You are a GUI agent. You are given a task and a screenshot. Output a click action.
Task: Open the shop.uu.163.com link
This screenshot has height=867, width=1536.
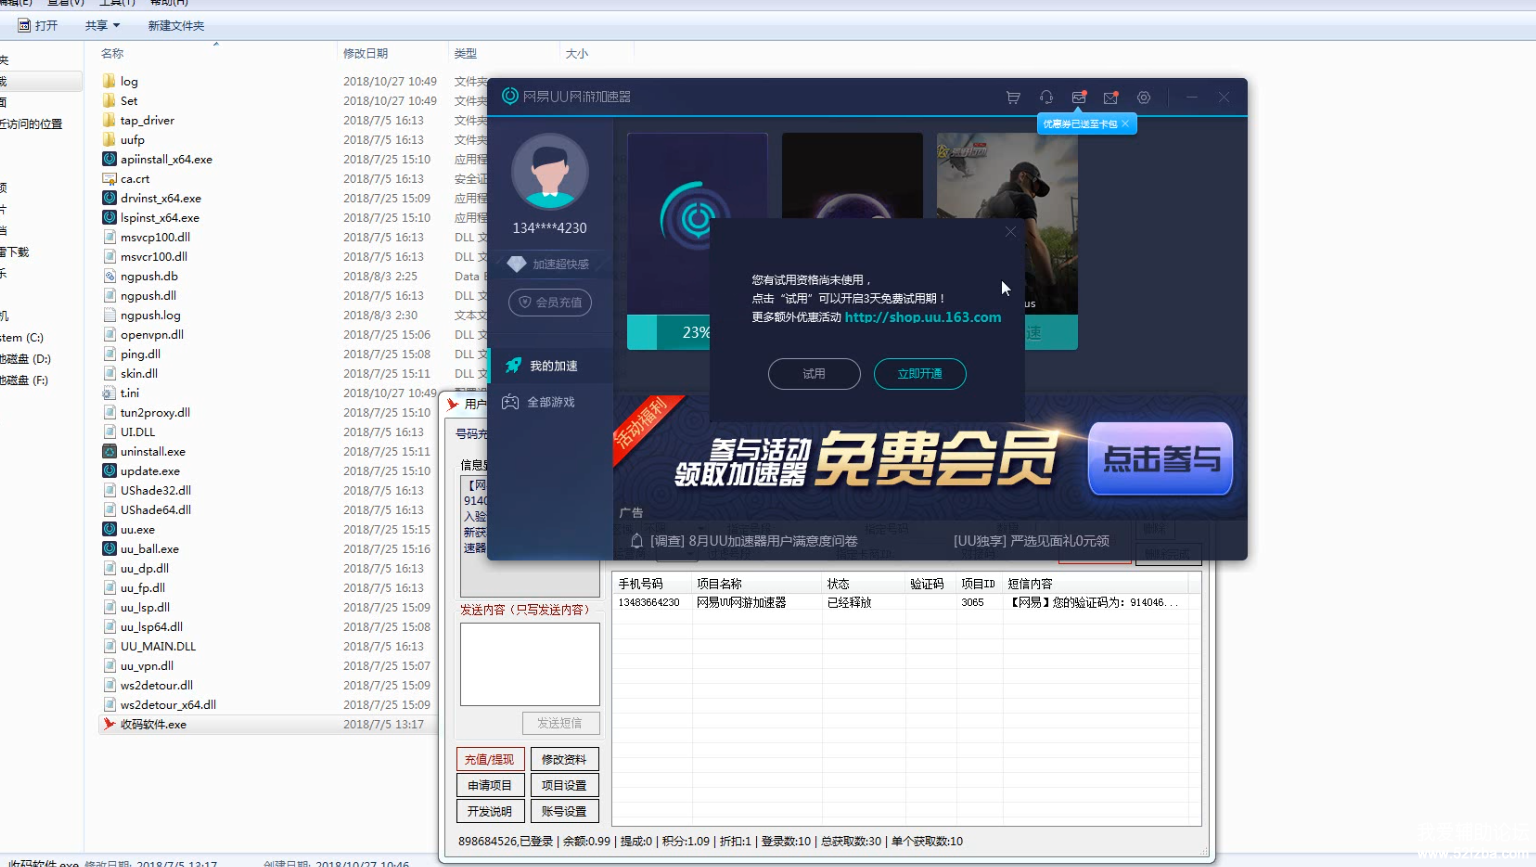(923, 317)
